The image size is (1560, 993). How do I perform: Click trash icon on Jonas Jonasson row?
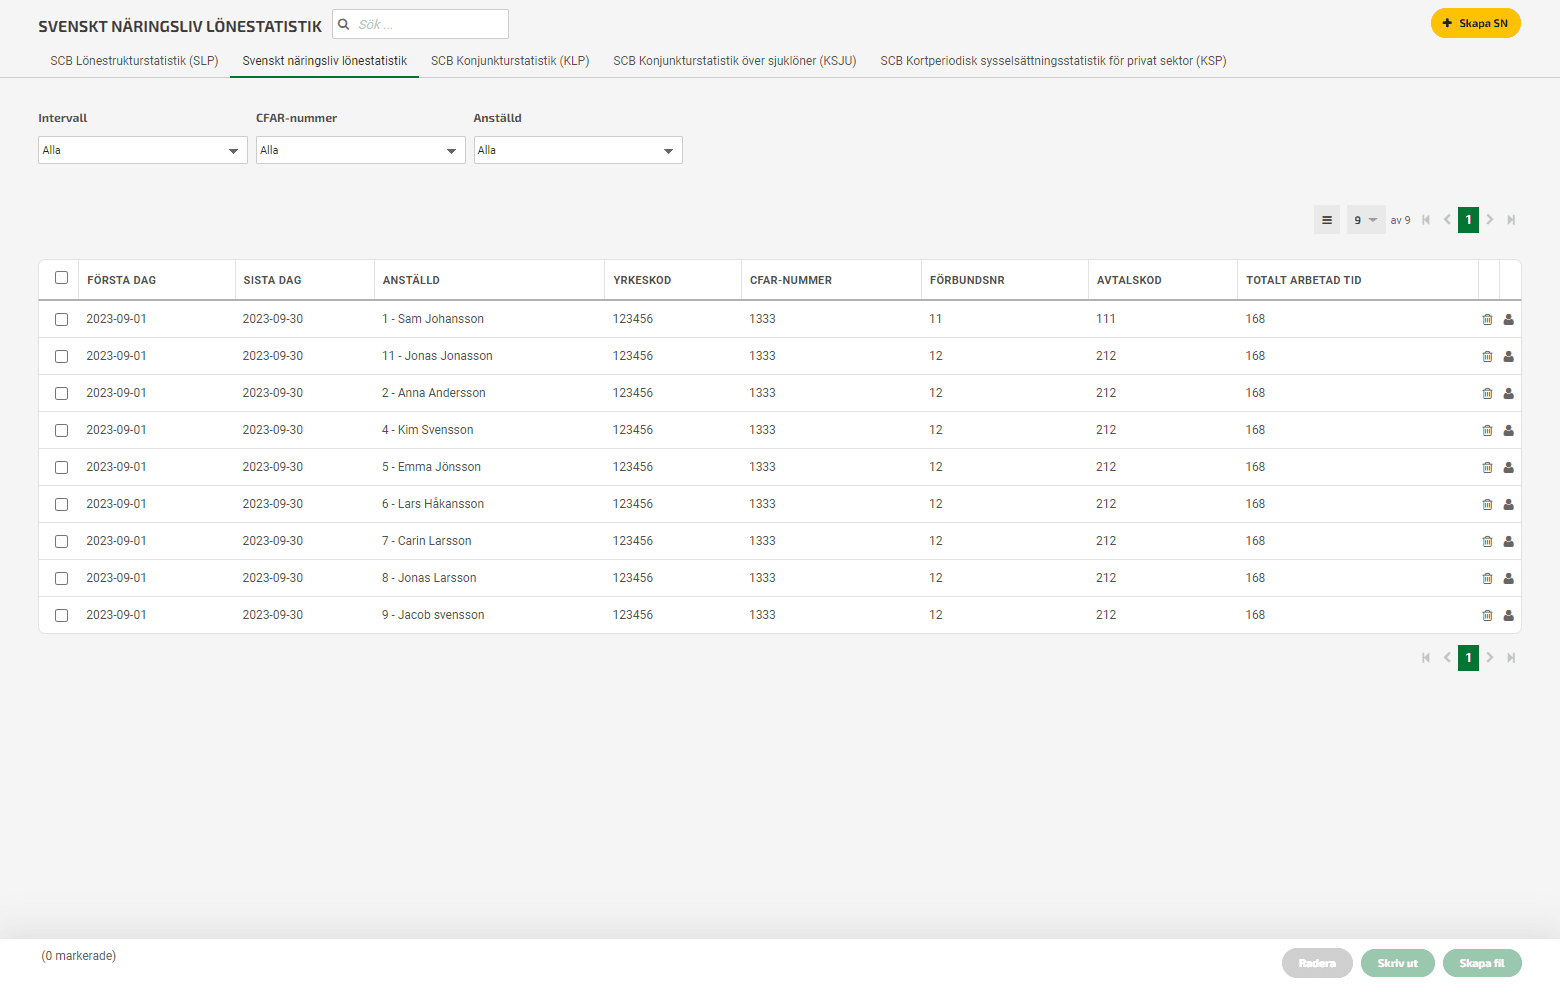tap(1487, 357)
